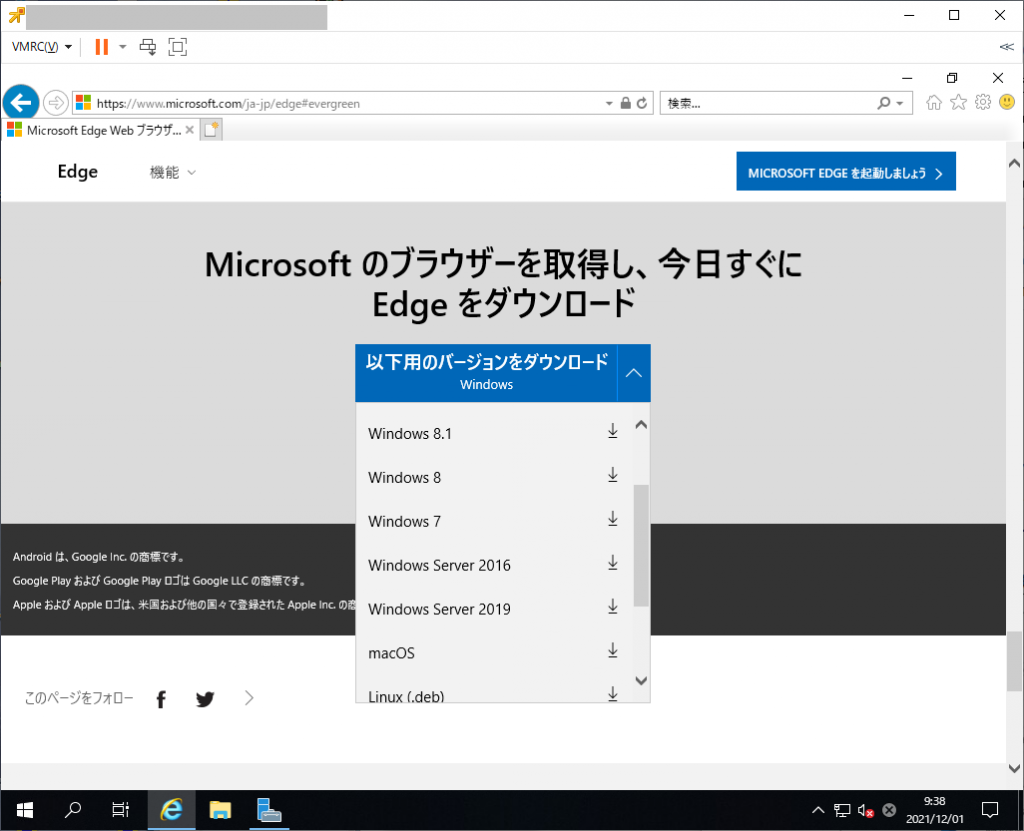
Task: Download Edge for Windows Server 2019 icon
Action: coord(613,606)
